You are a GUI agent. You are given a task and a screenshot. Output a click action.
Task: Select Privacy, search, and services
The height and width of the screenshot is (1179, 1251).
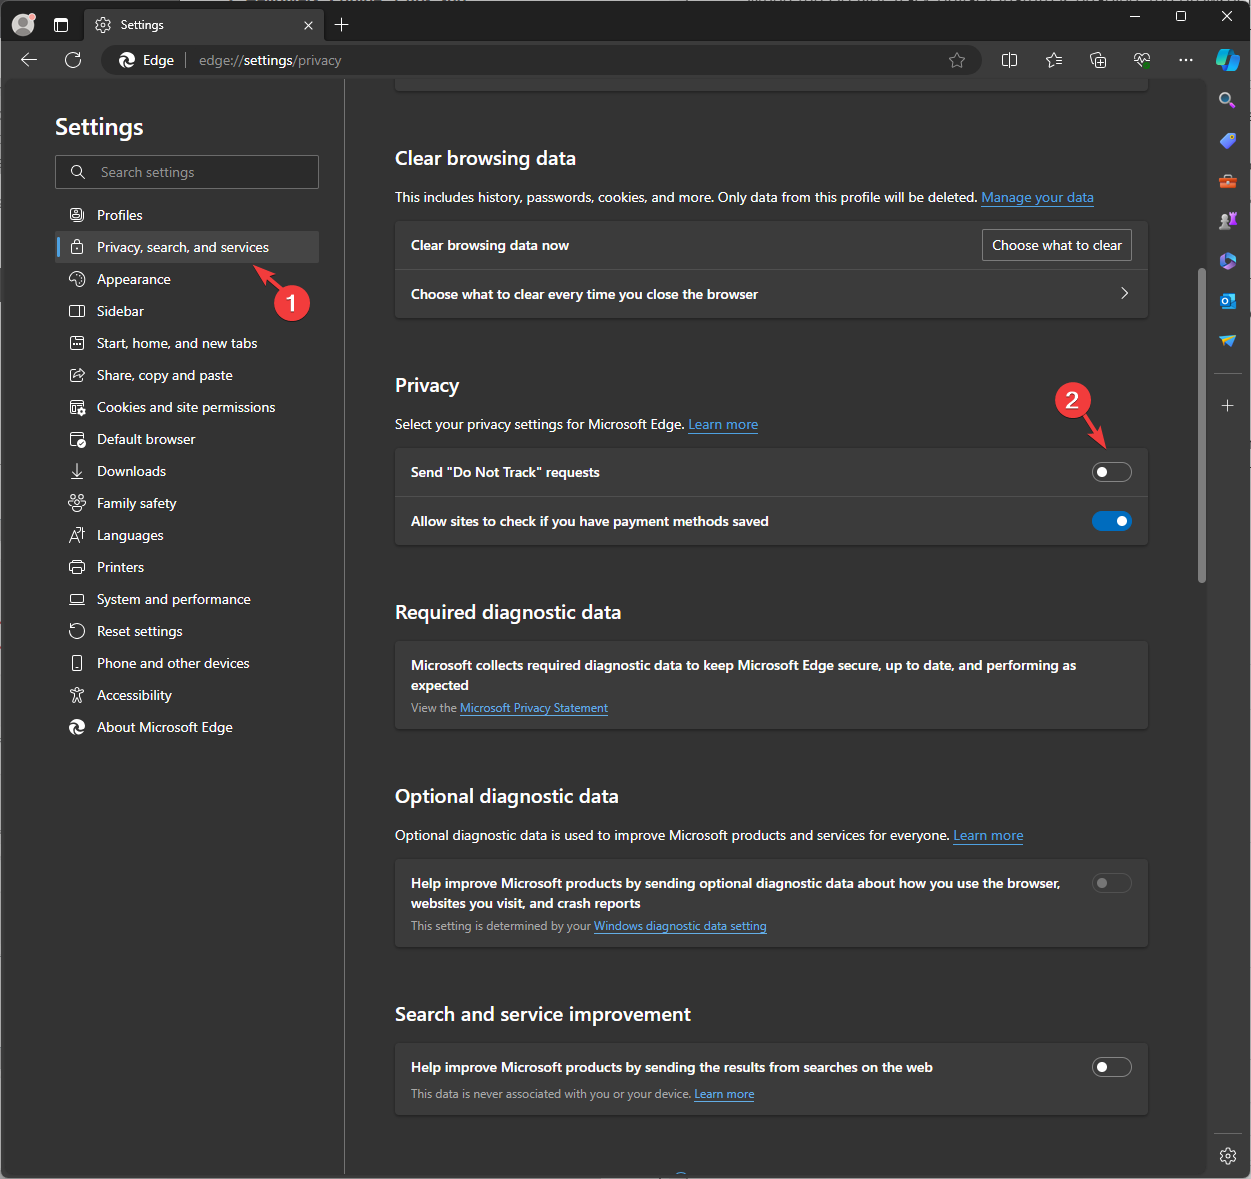tap(187, 247)
